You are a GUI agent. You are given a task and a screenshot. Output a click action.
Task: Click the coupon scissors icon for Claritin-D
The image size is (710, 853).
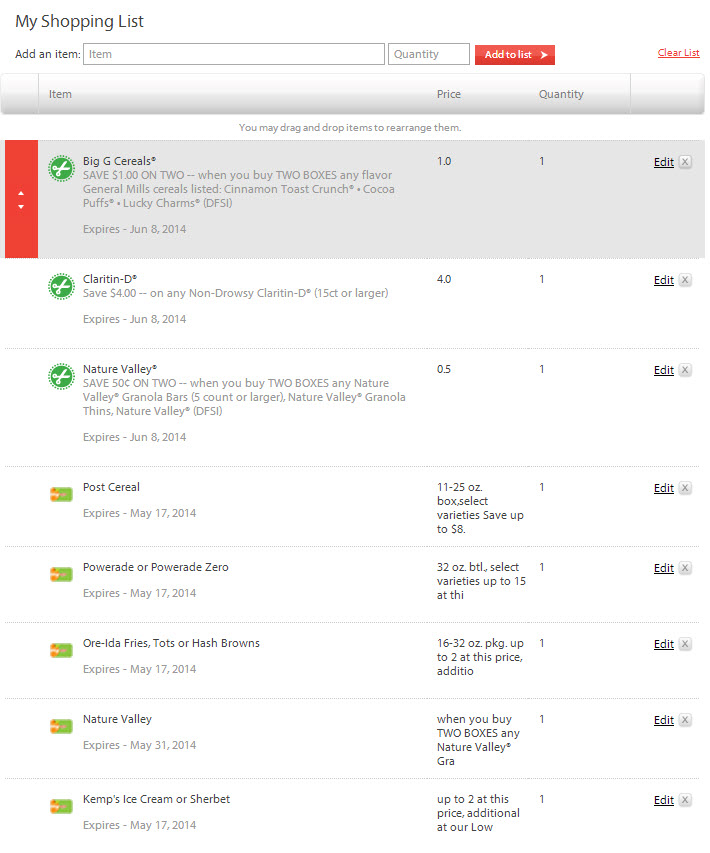coord(61,286)
